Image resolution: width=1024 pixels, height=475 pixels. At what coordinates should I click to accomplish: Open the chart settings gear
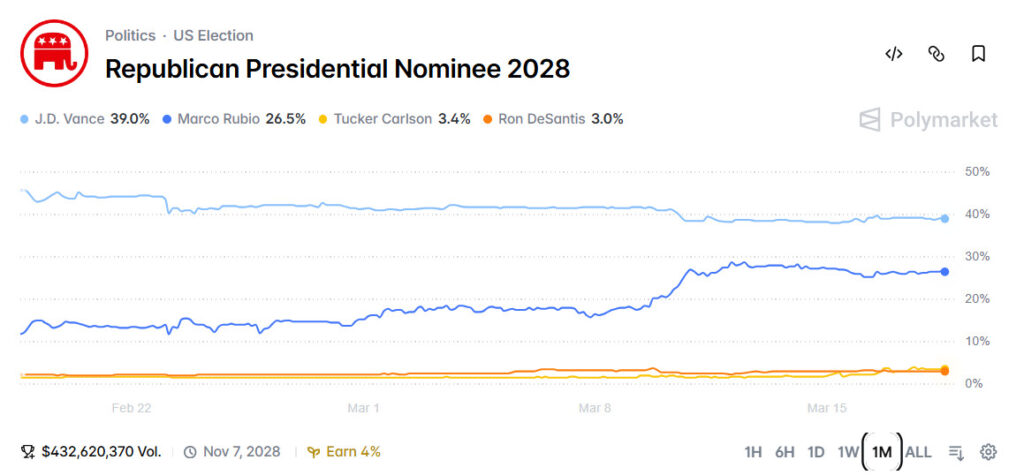point(988,452)
